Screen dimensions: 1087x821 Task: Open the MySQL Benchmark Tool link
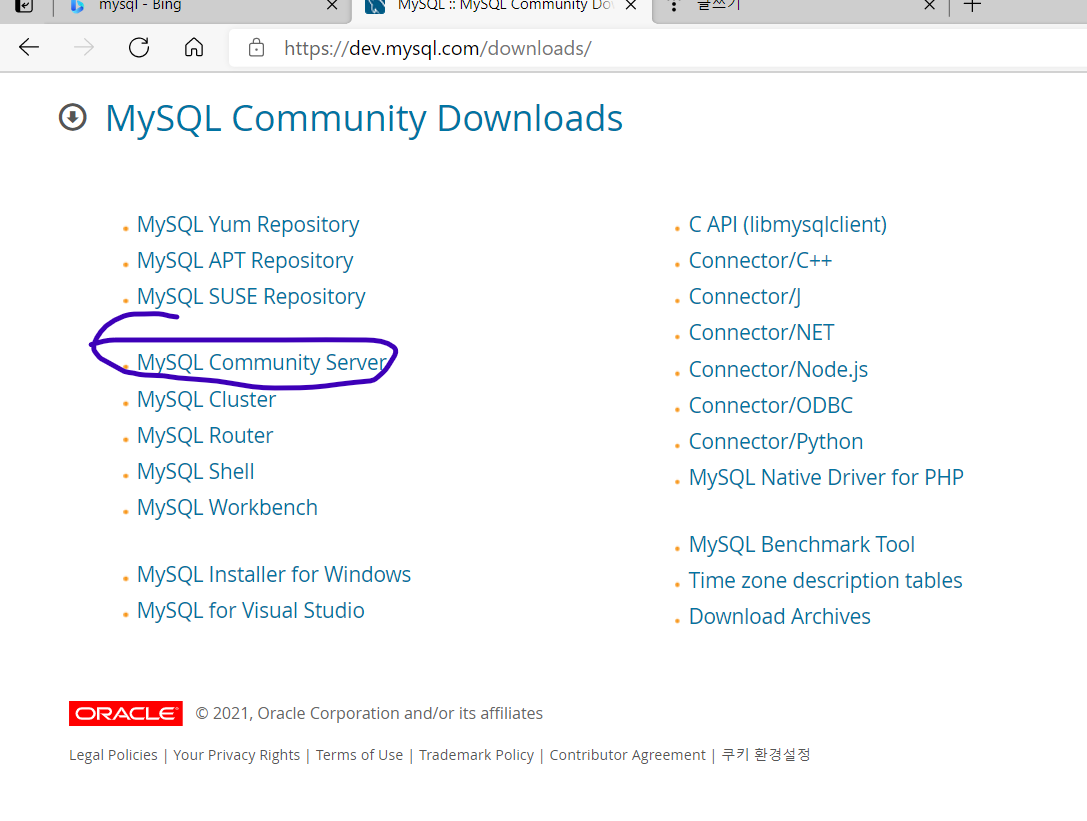(801, 544)
